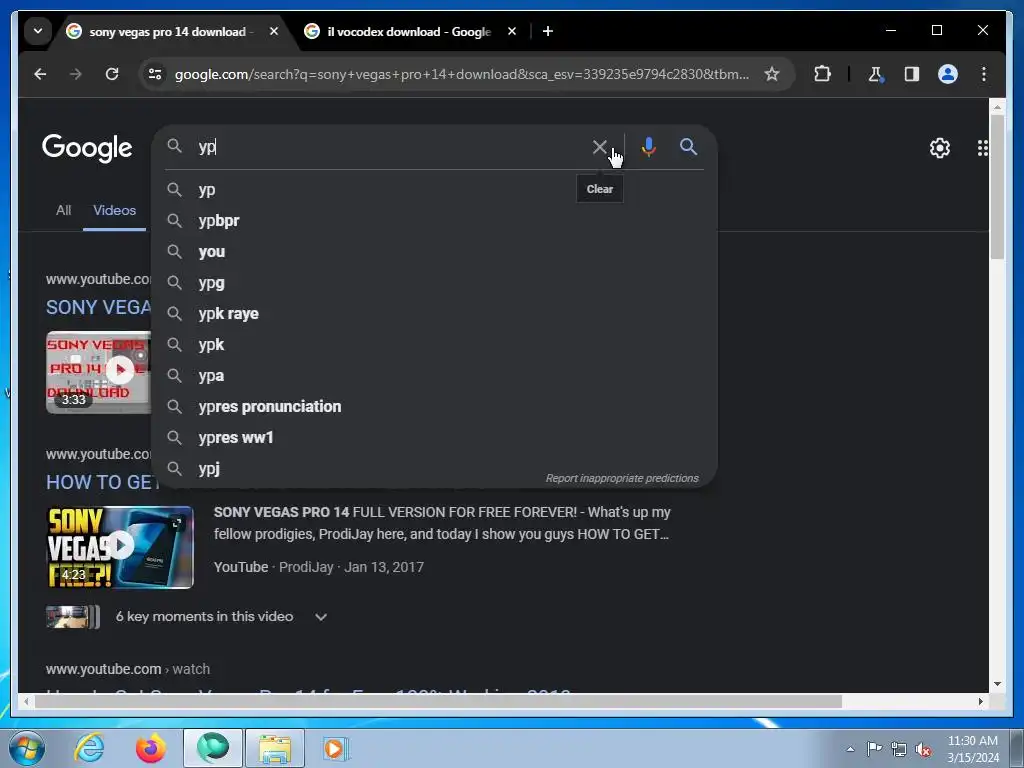Open the HOW TO GET video title link

pyautogui.click(x=101, y=482)
